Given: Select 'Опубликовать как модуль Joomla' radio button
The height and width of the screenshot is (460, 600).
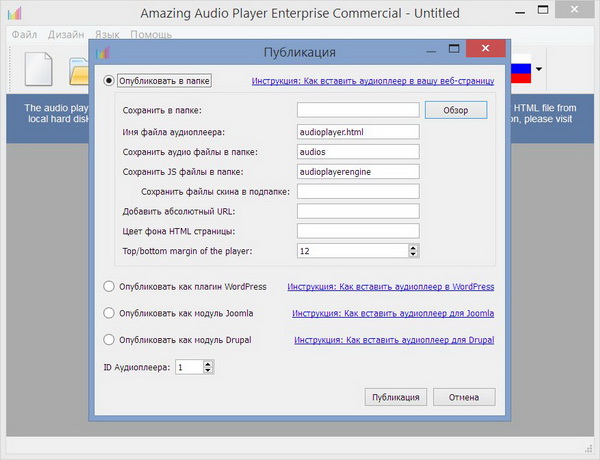Looking at the screenshot, I should click(x=109, y=313).
